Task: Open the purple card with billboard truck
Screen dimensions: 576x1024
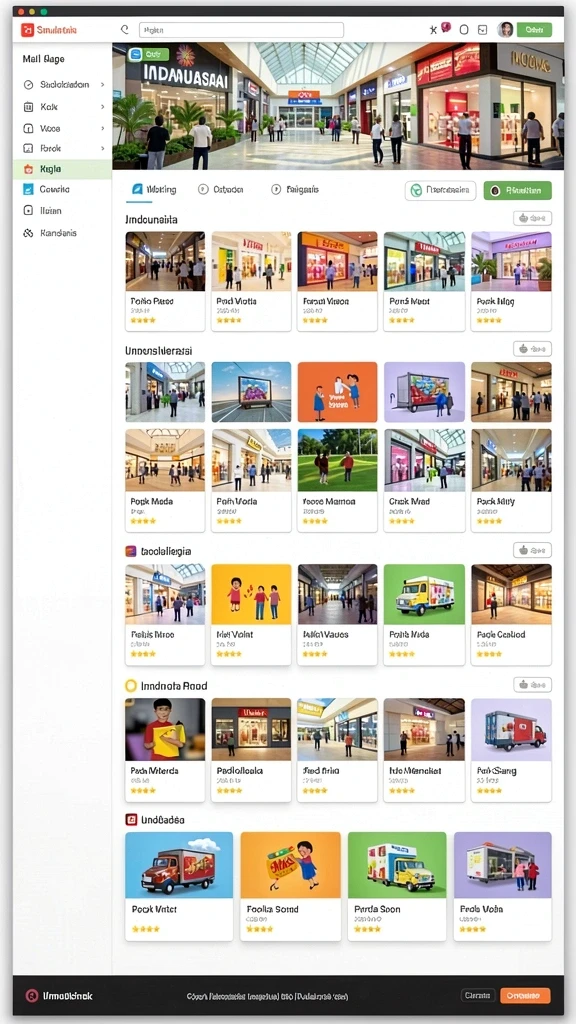Action: click(424, 392)
